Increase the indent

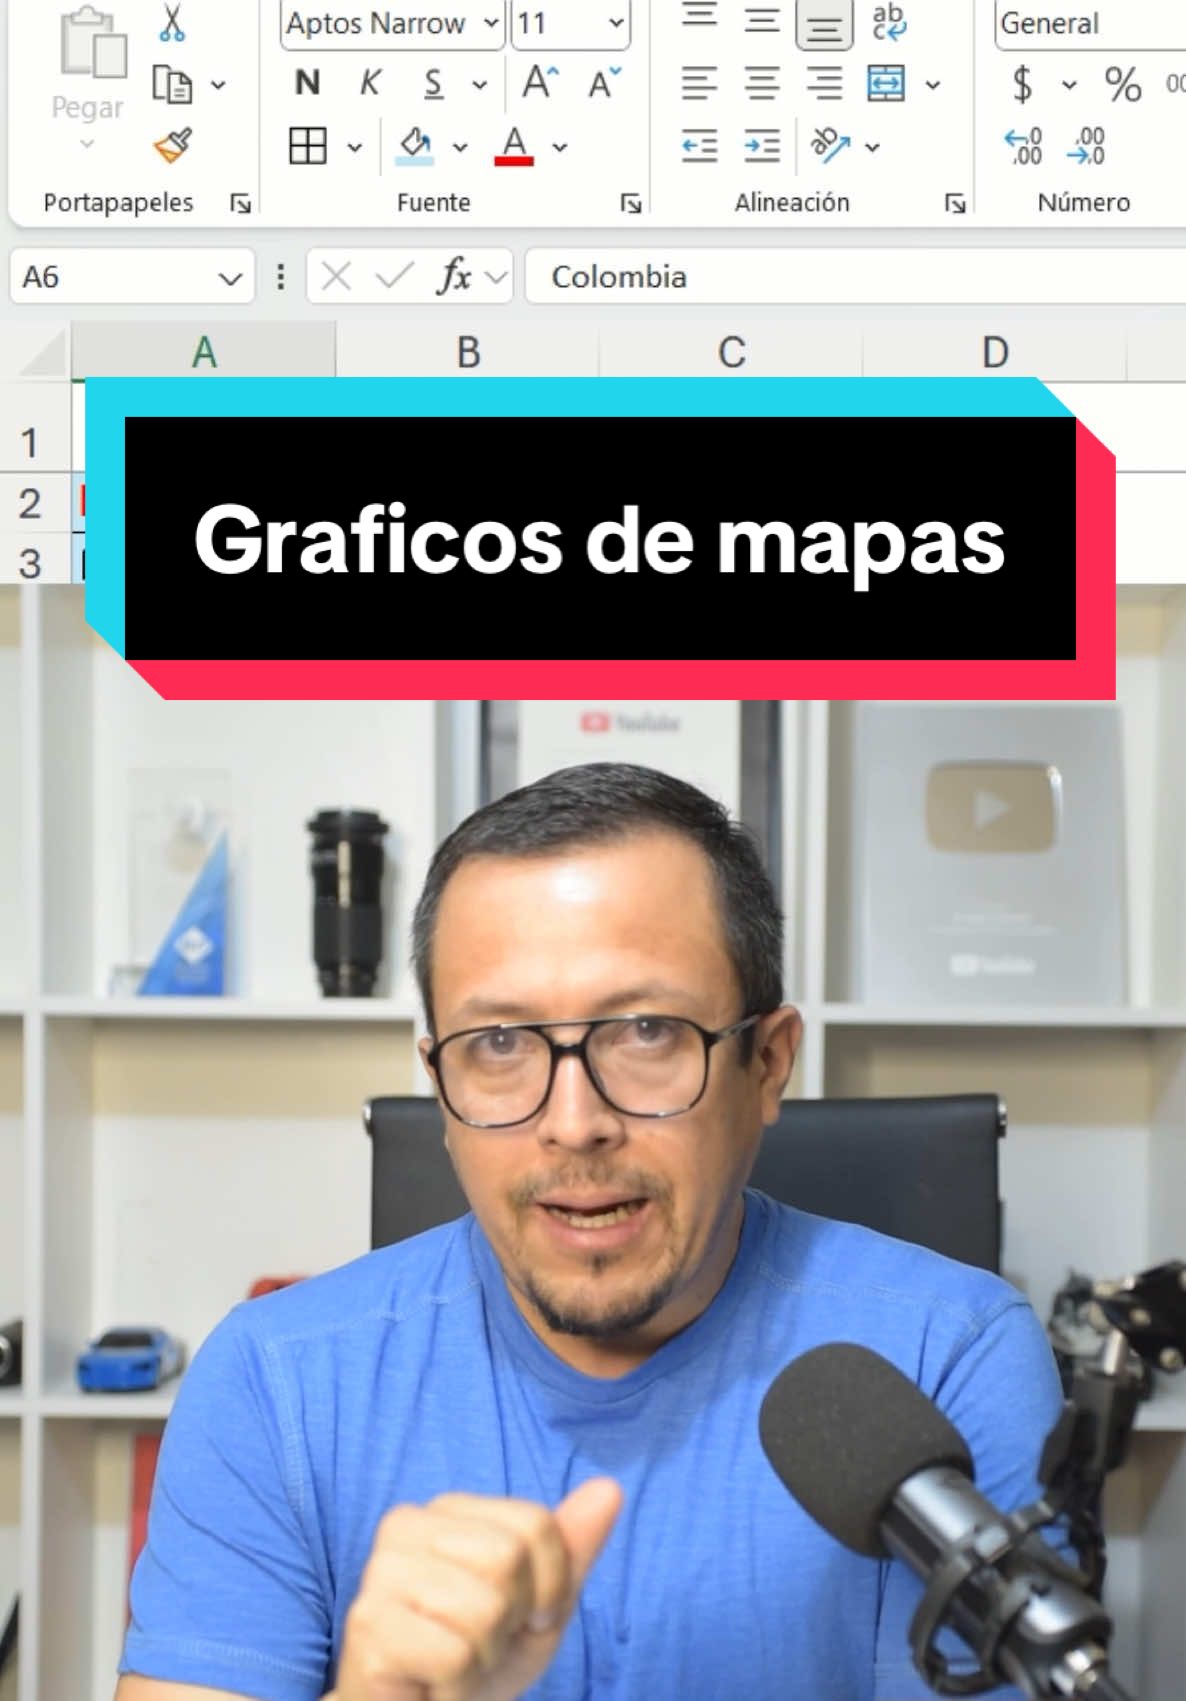[762, 146]
